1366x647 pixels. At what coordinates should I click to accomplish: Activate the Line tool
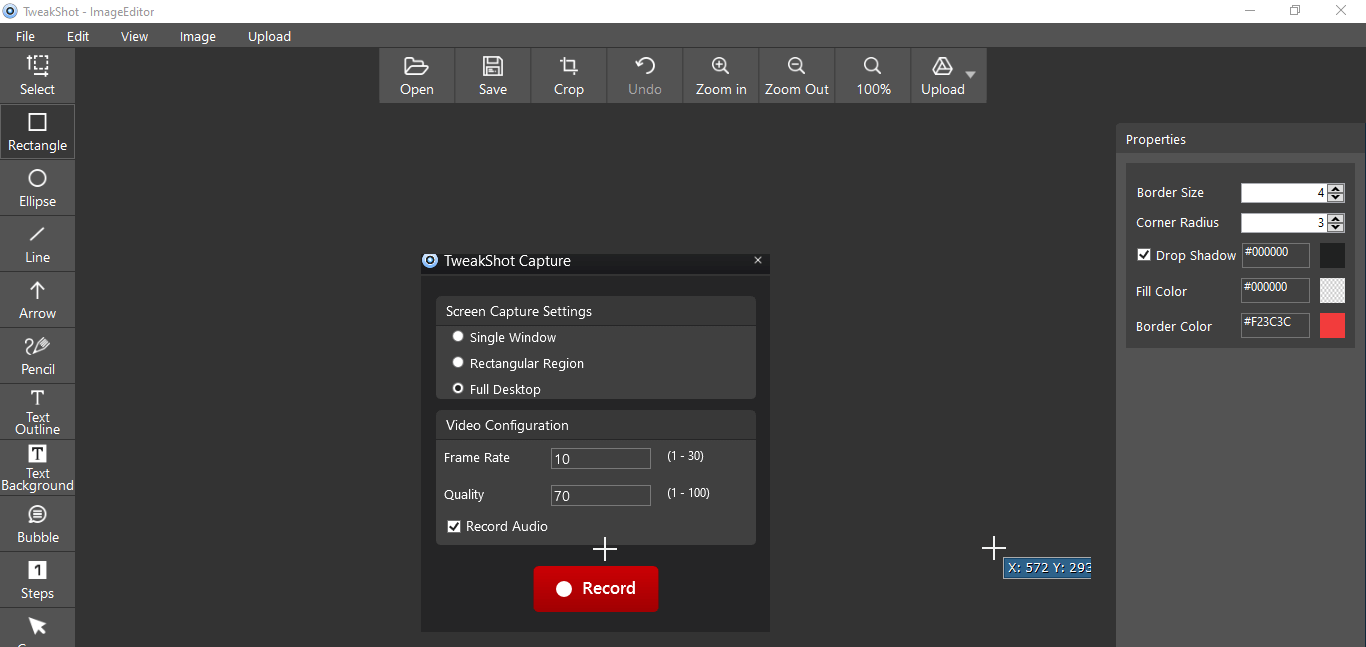coord(37,244)
